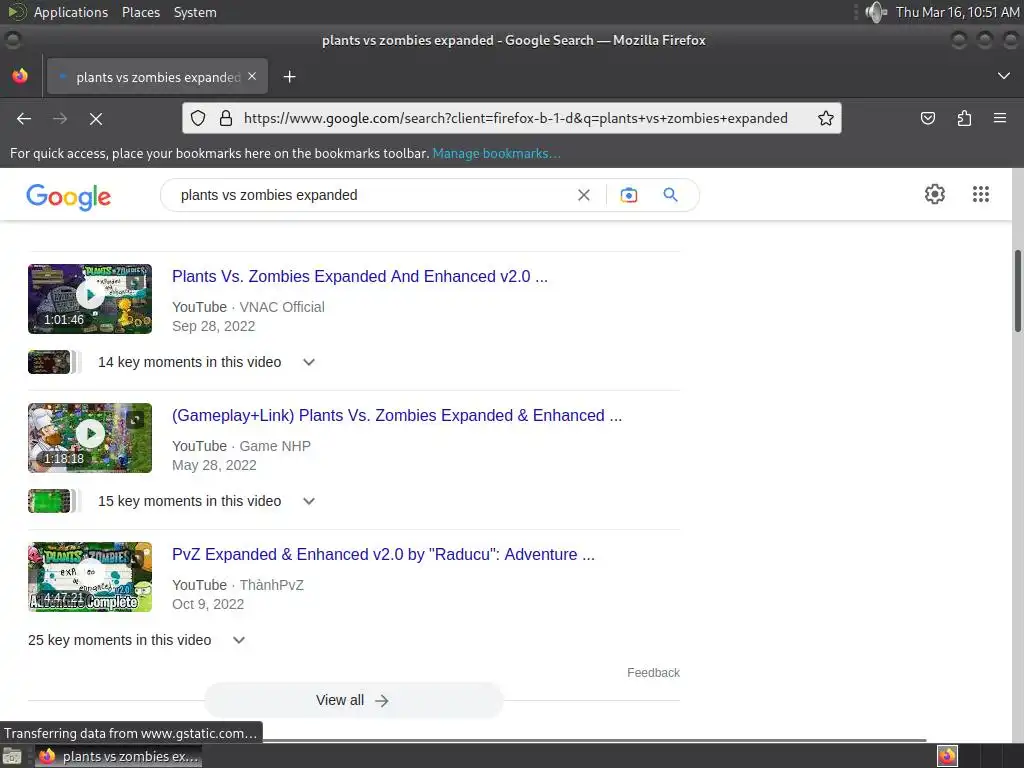1024x768 pixels.
Task: Open Firefox View pinned icon
Action: pos(20,76)
